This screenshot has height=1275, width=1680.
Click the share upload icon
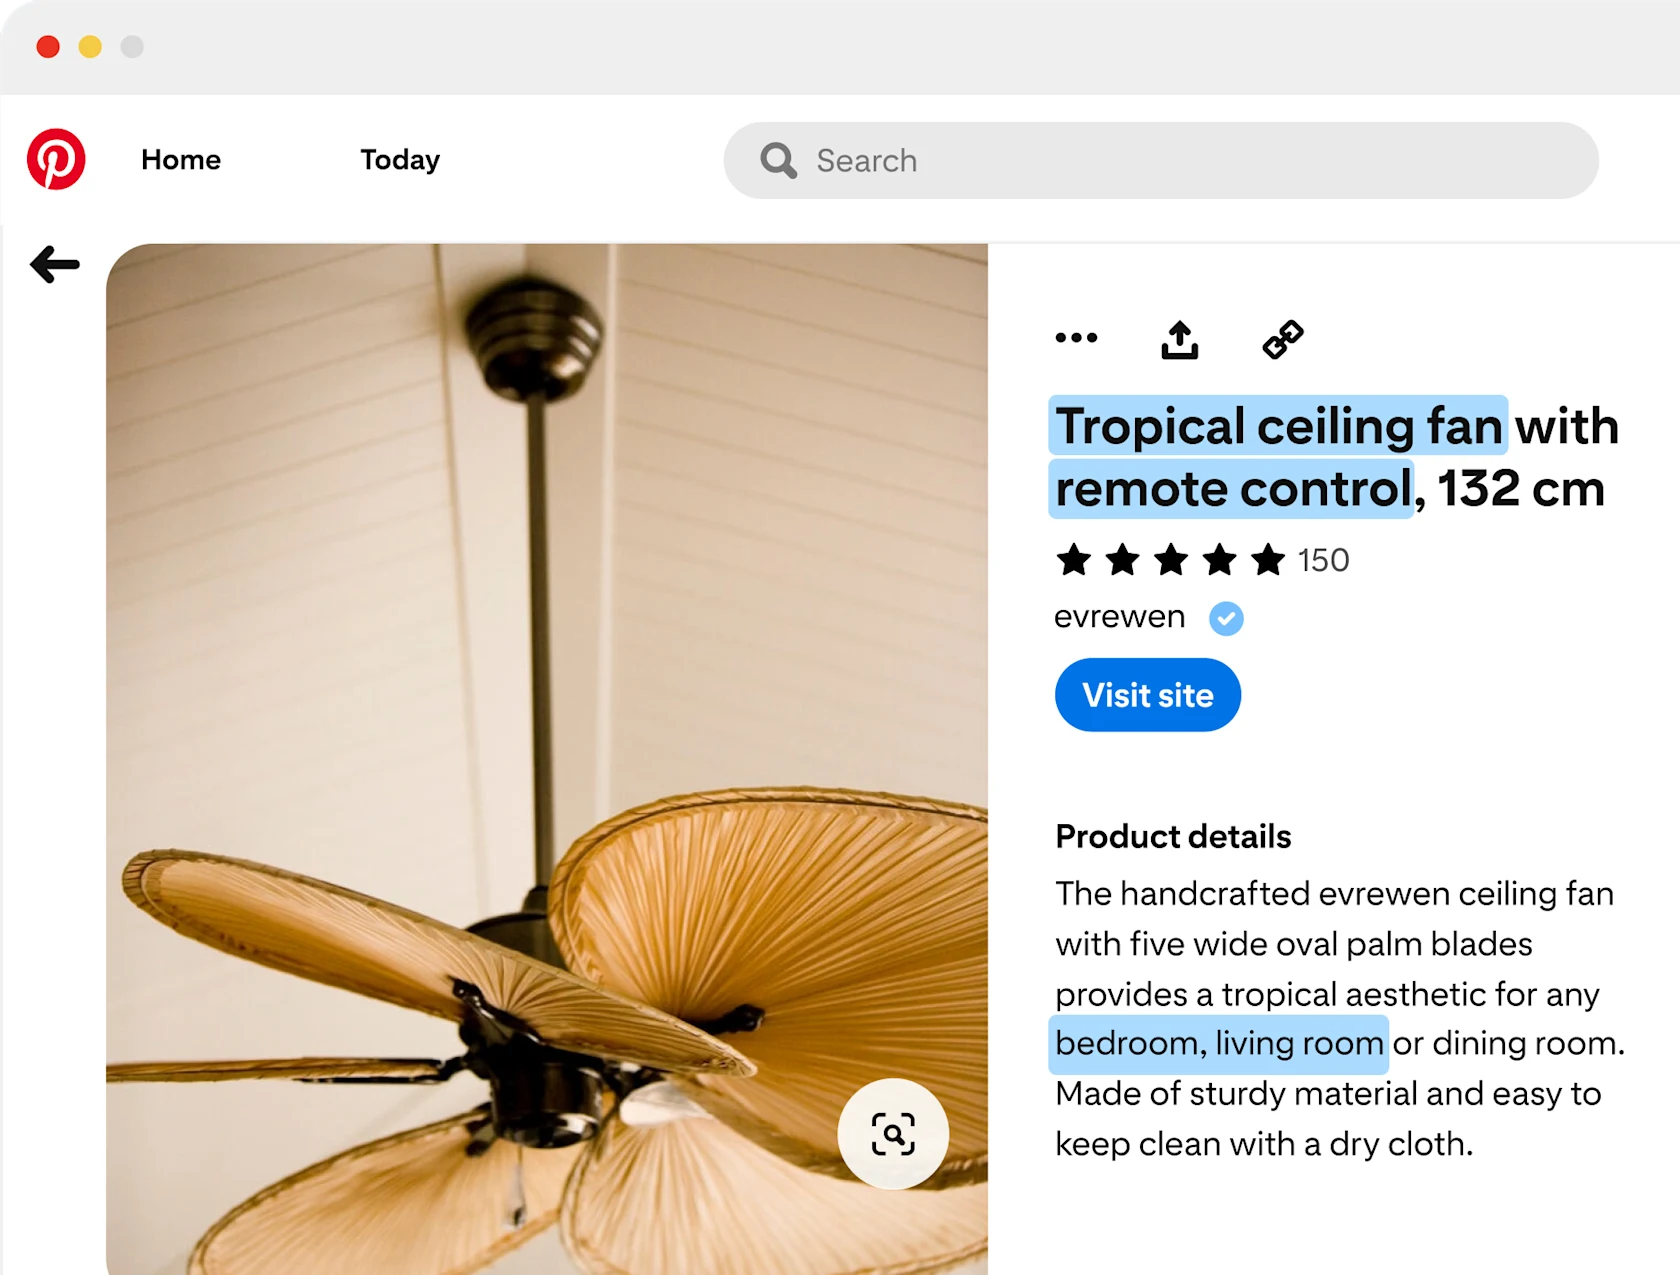pyautogui.click(x=1180, y=340)
